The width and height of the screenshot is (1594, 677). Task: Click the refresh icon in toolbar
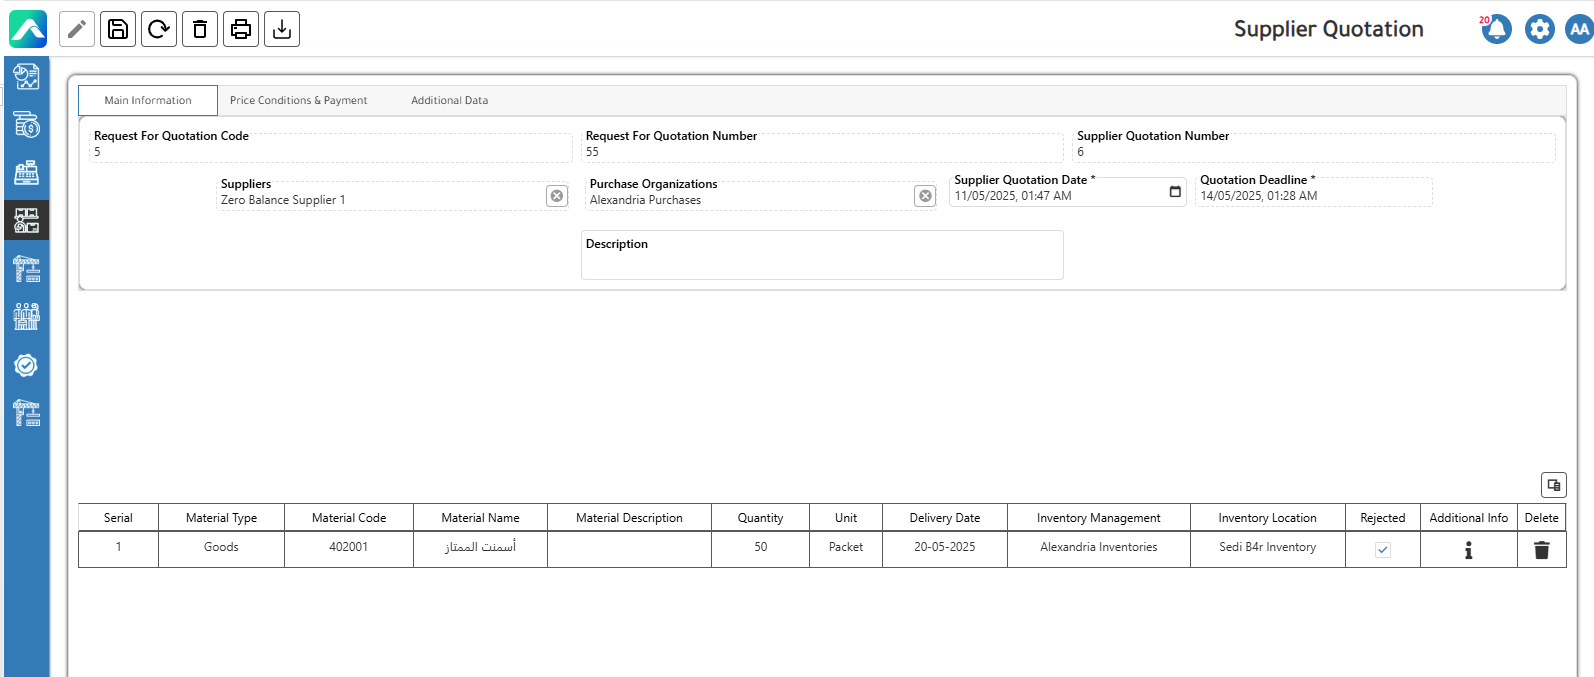pos(159,29)
